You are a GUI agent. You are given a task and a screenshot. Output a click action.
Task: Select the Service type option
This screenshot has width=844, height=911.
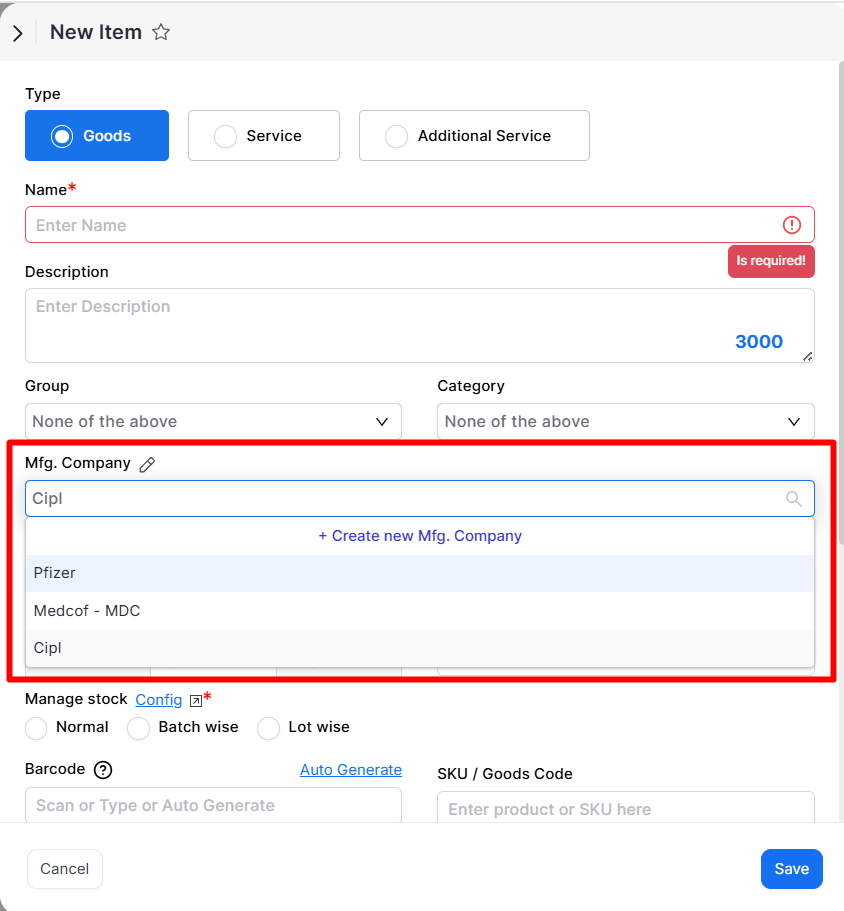[264, 135]
